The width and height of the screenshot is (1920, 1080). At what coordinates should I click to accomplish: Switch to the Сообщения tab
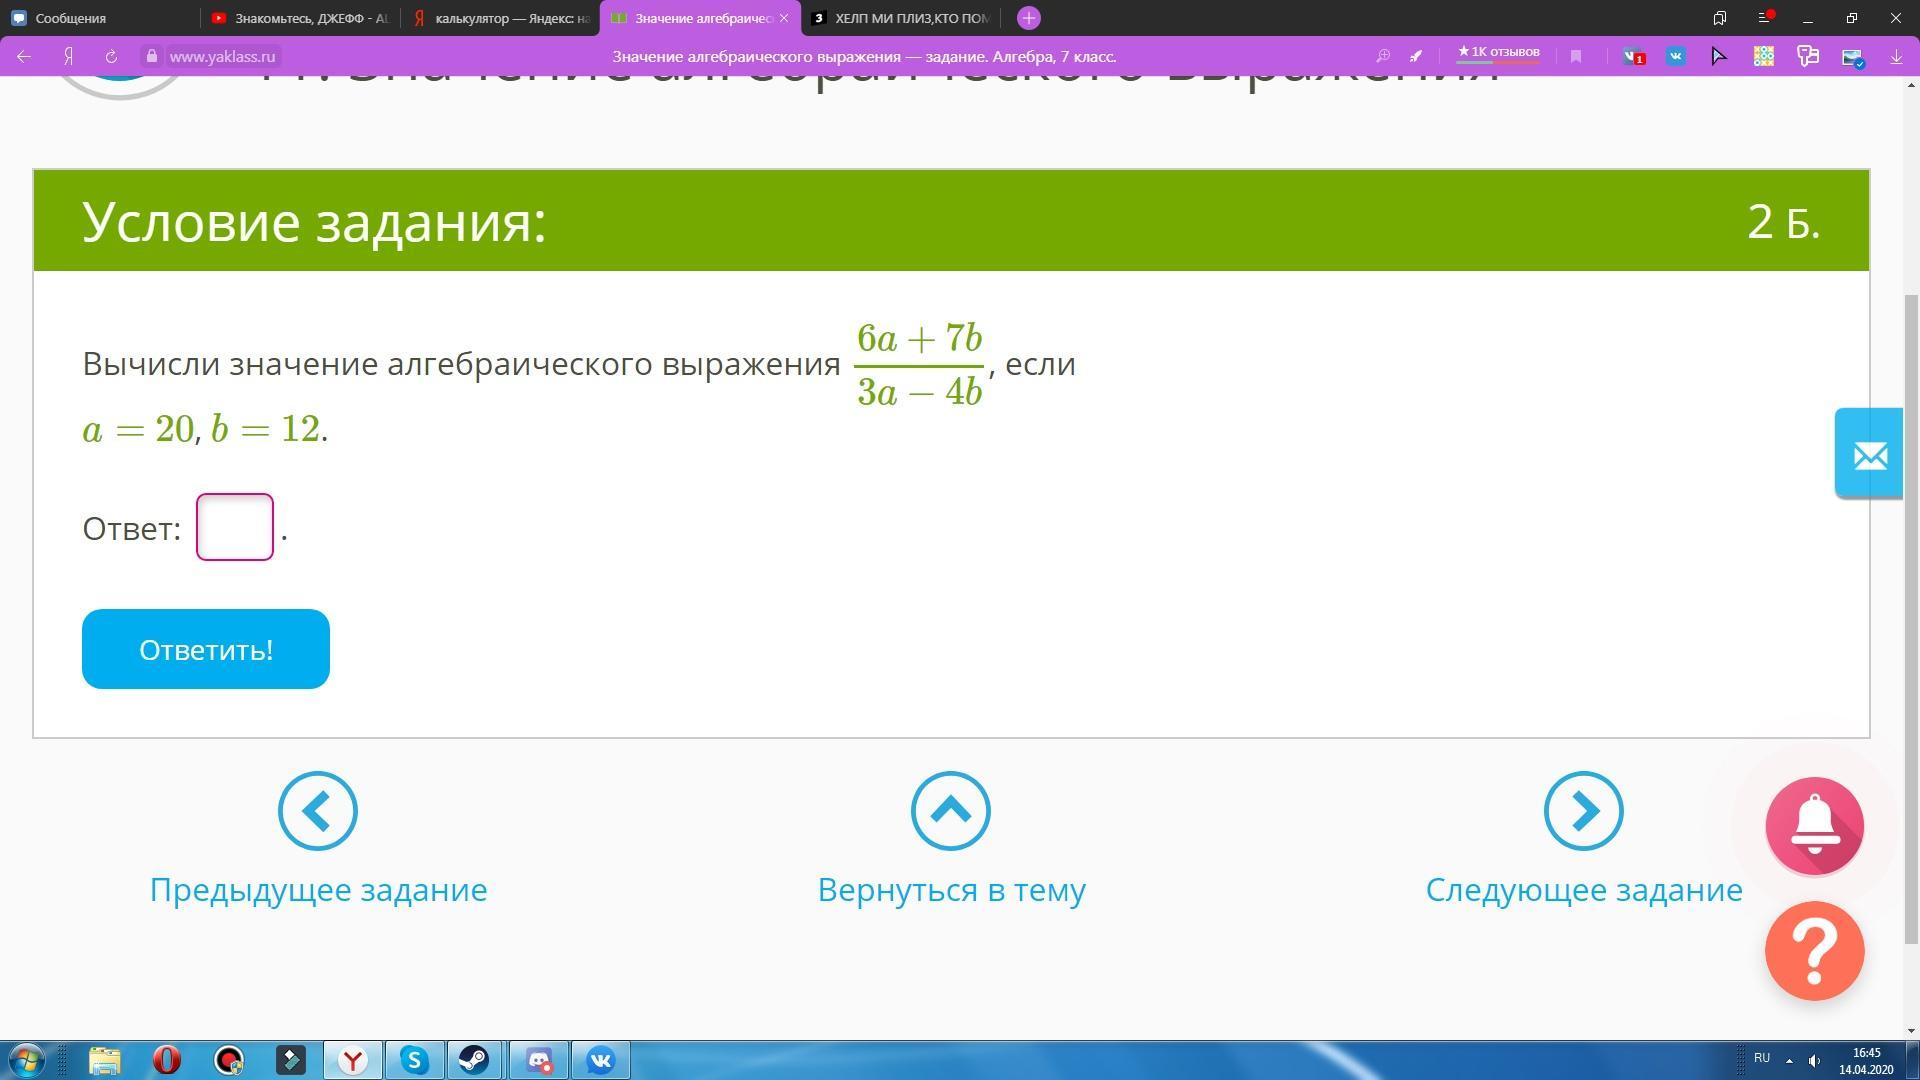[70, 18]
